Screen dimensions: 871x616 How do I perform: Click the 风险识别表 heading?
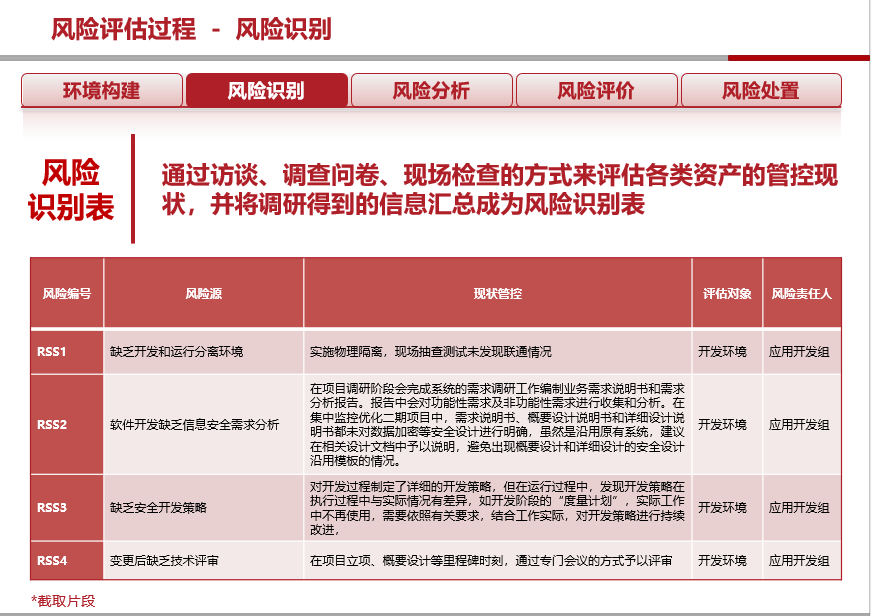click(71, 189)
